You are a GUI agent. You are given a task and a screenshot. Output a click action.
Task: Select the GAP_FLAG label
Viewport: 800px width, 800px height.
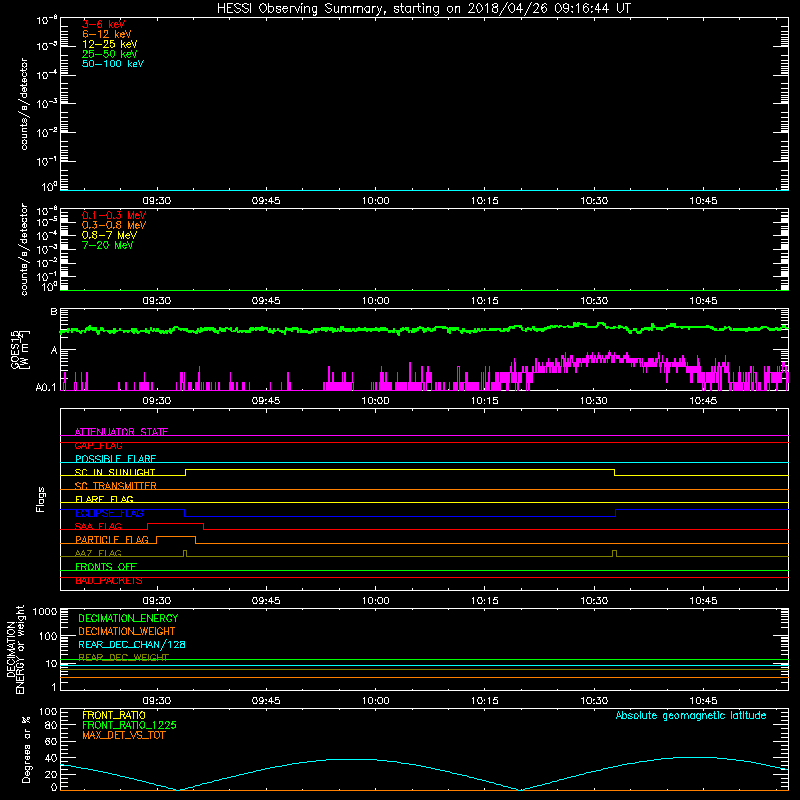(98, 445)
